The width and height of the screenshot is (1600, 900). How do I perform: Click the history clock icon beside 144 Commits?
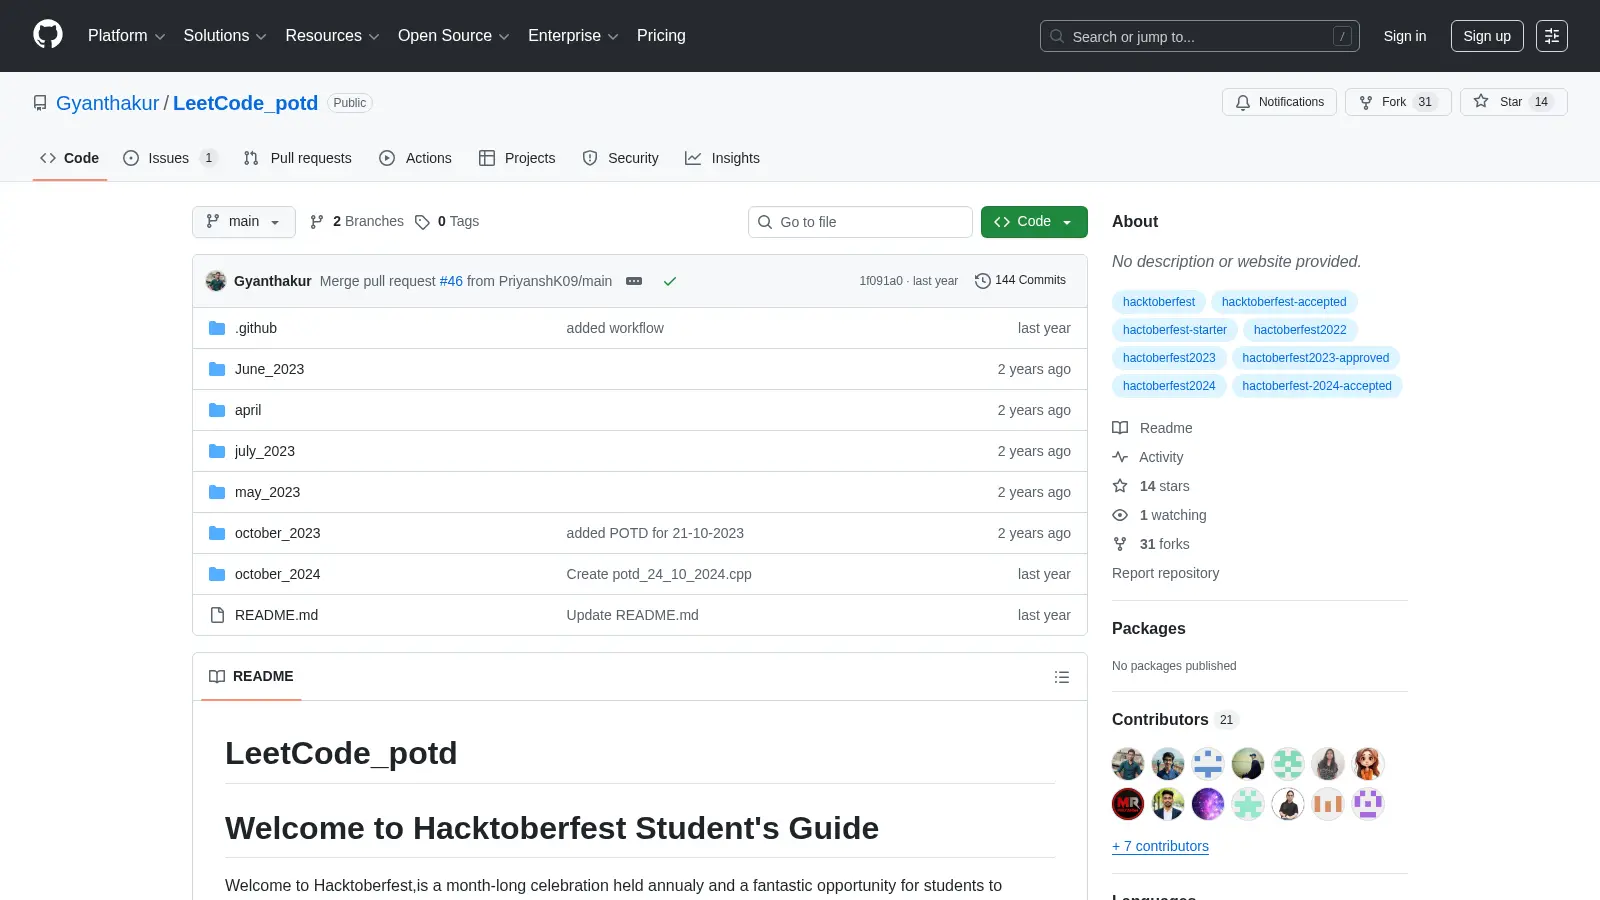point(983,281)
